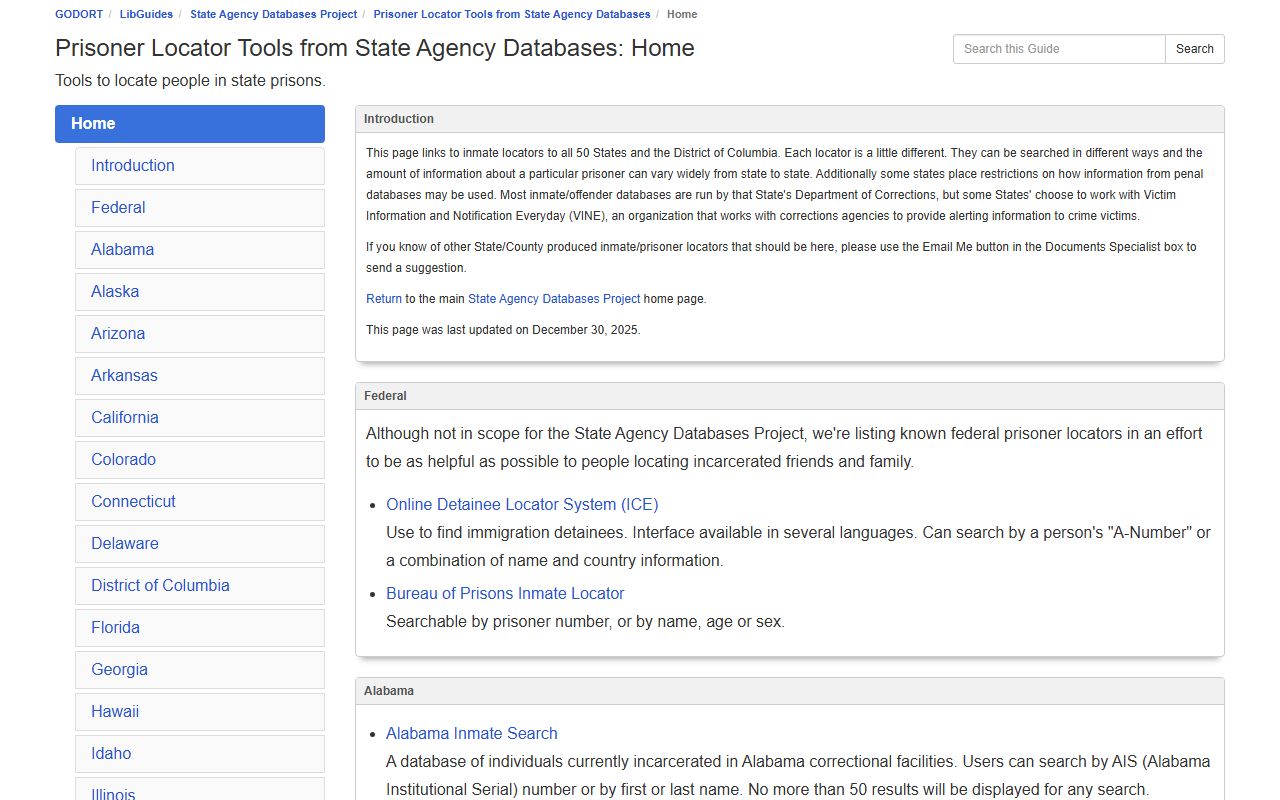This screenshot has height=800, width=1280.
Task: Open State Agency Databases Project breadcrumb
Action: click(x=273, y=14)
